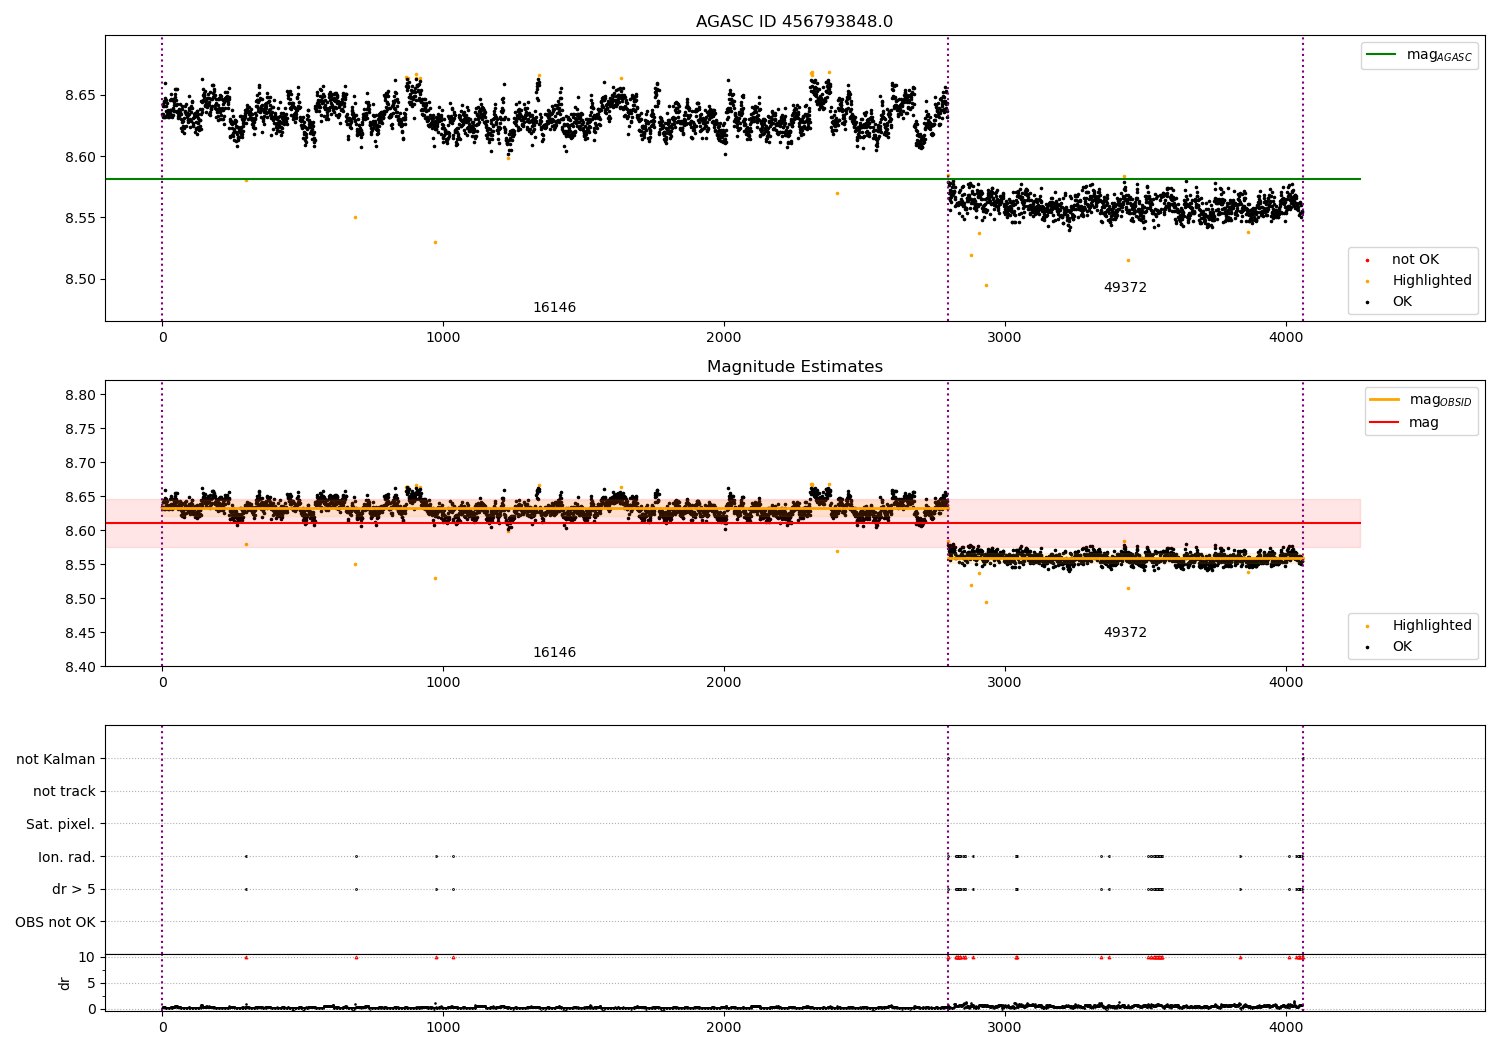The image size is (1500, 1050).
Task: Click the plot title "AGASC ID 456793848.0"
Action: (794, 21)
